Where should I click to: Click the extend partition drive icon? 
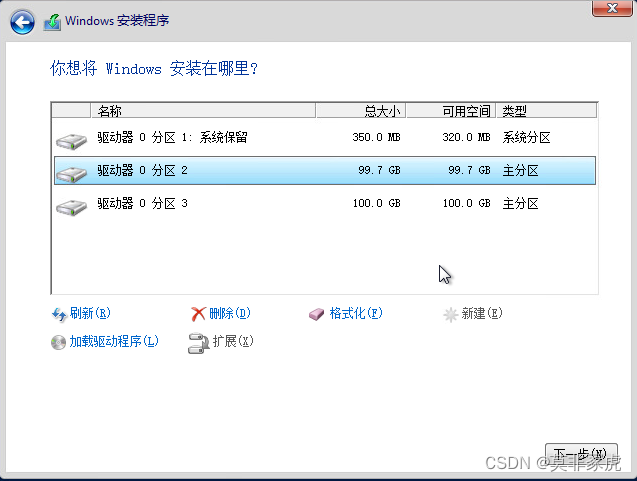198,343
